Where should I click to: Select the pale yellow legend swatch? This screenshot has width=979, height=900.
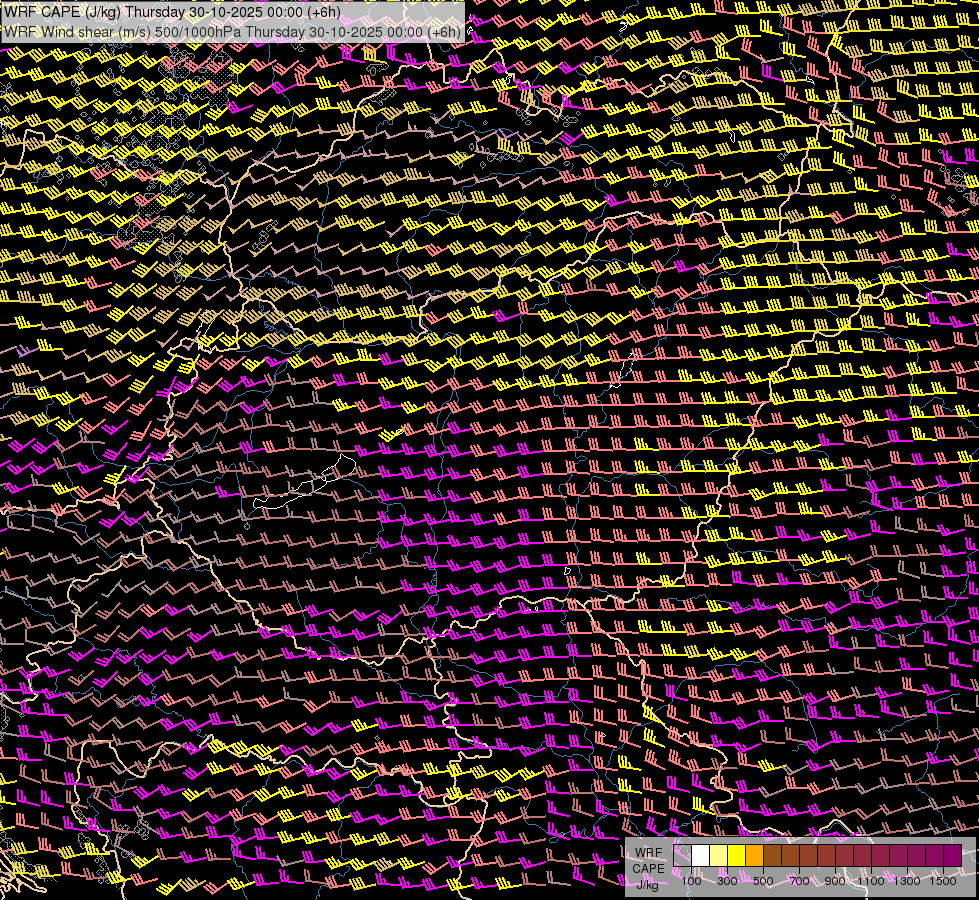point(719,855)
